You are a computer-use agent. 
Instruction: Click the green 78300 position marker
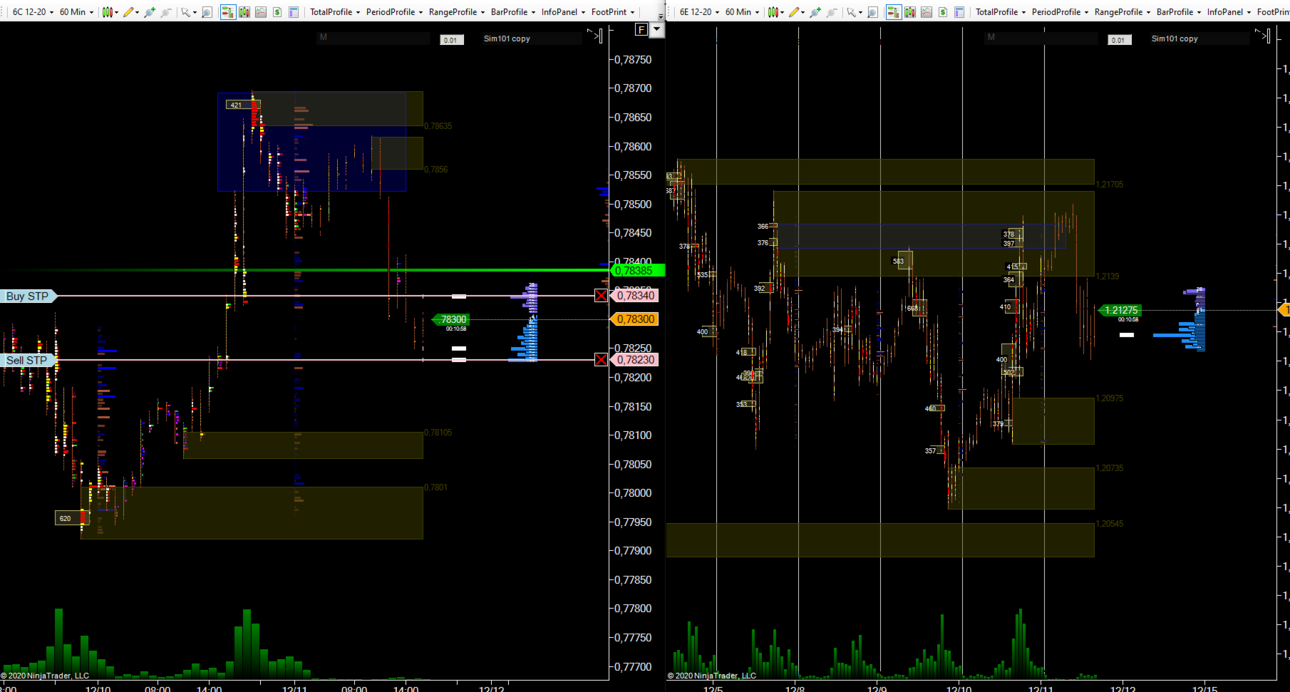[451, 319]
